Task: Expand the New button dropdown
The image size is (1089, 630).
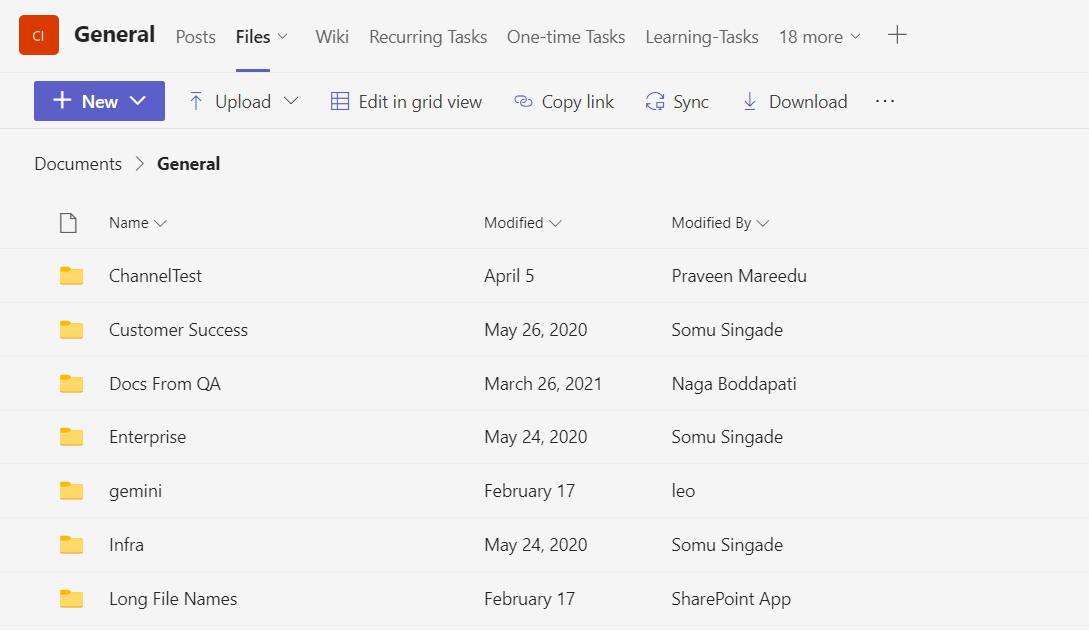Action: (139, 101)
